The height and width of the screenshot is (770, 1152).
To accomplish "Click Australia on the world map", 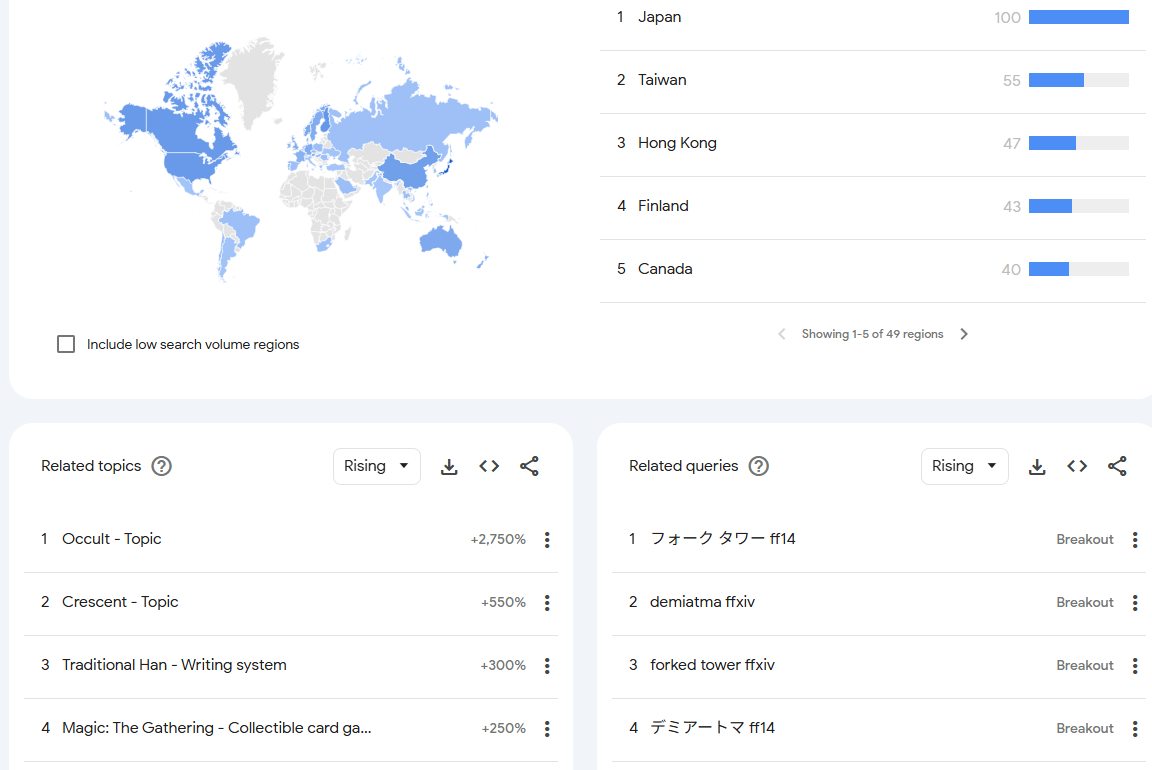I will click(x=439, y=240).
